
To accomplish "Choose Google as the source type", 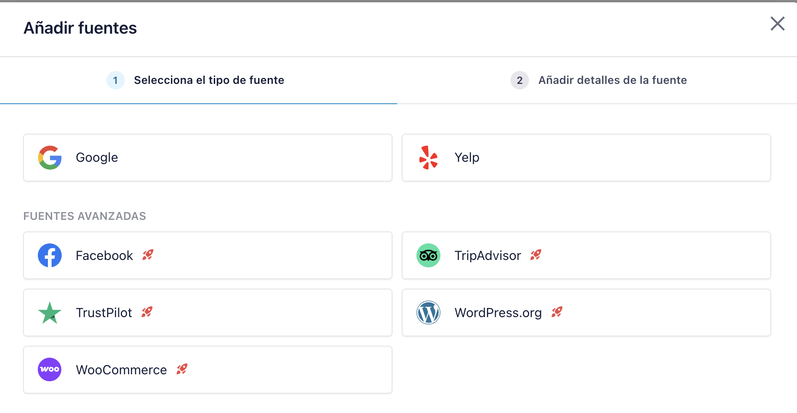I will pos(207,157).
